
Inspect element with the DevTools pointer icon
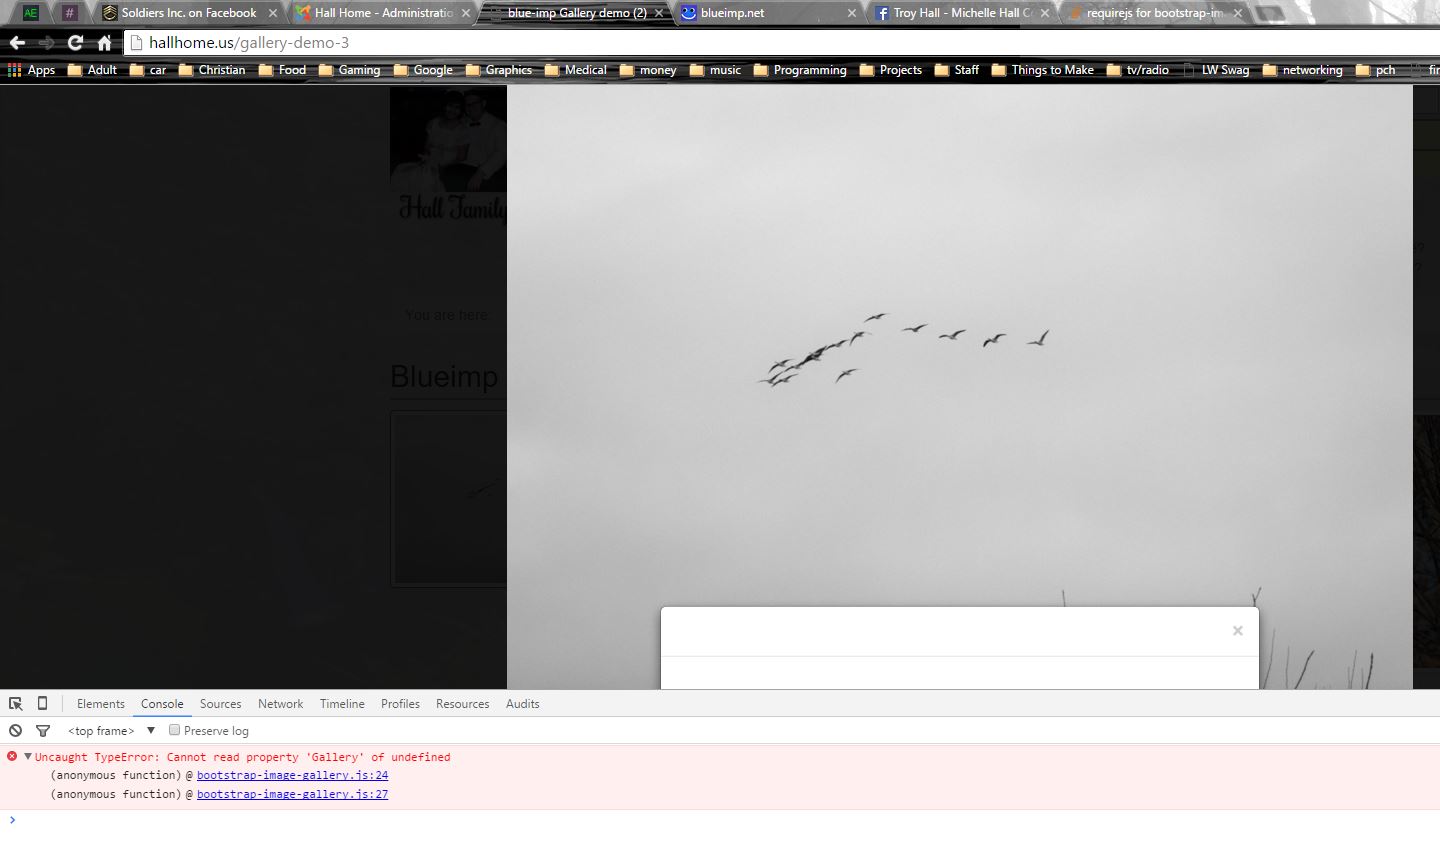coord(16,704)
